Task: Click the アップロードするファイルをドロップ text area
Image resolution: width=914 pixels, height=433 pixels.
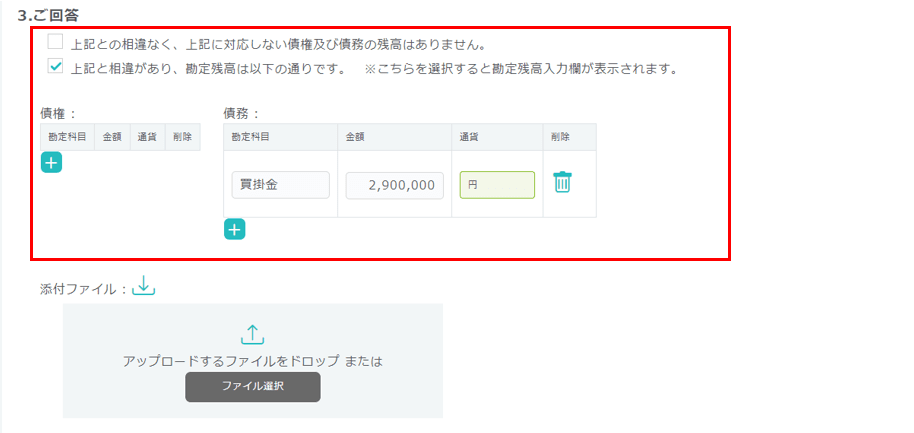Action: [252, 361]
